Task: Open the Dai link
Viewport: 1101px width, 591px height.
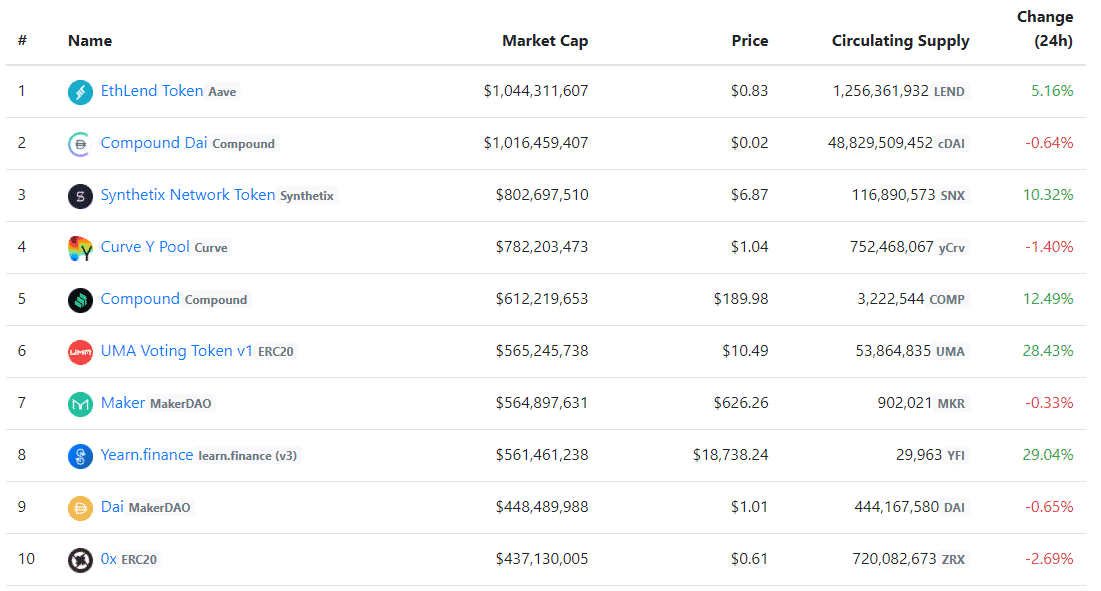Action: [112, 506]
